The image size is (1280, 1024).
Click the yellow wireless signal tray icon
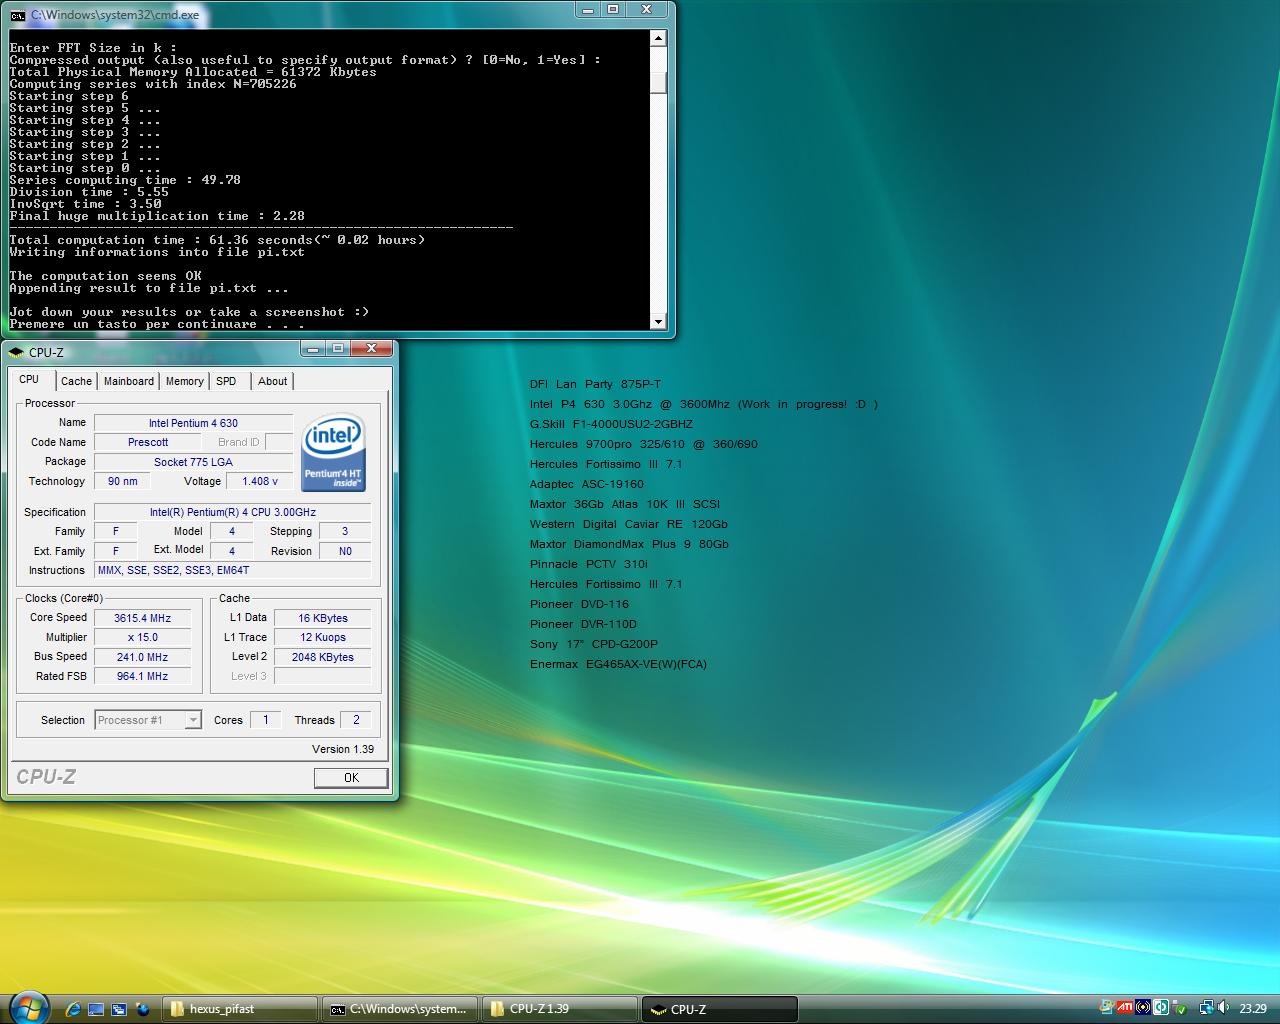pos(1143,1007)
